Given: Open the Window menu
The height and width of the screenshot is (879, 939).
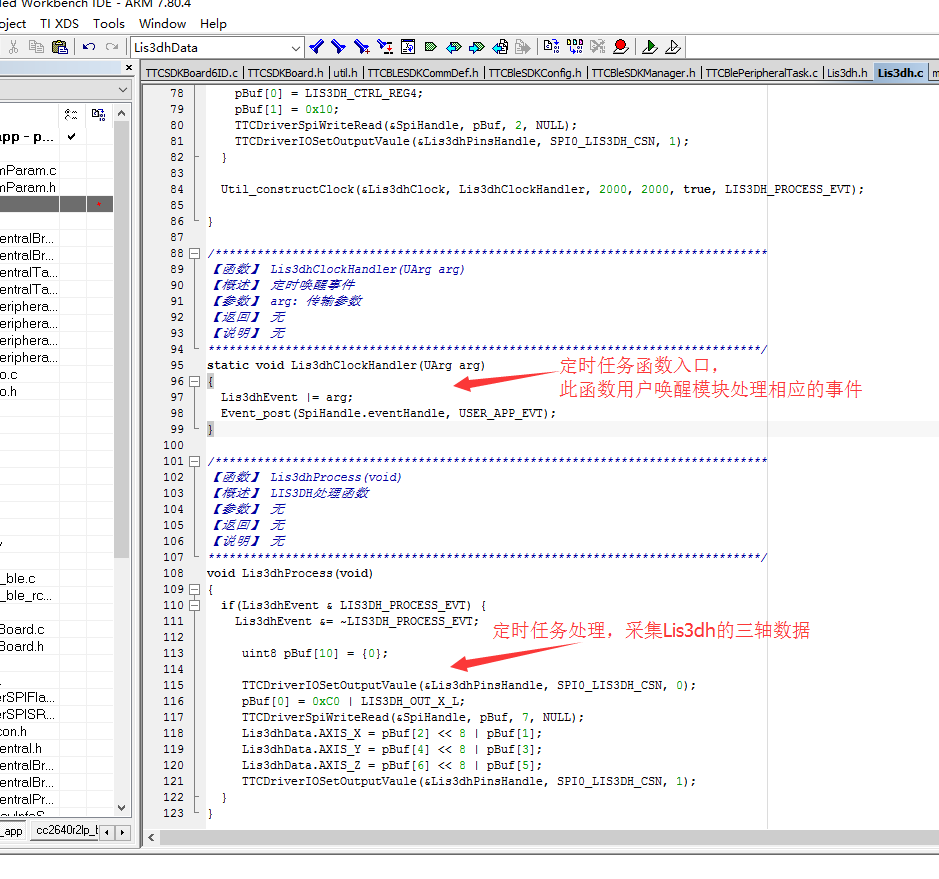Looking at the screenshot, I should coord(162,23).
